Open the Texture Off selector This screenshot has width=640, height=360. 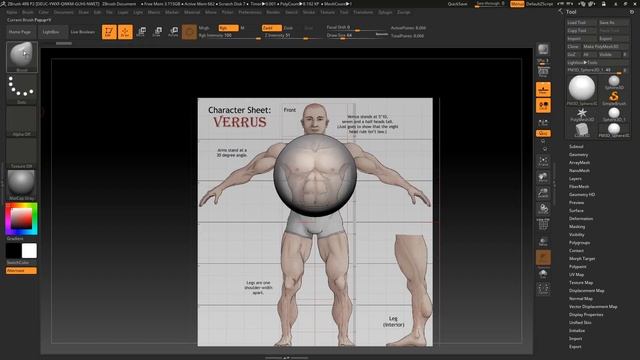pos(22,153)
